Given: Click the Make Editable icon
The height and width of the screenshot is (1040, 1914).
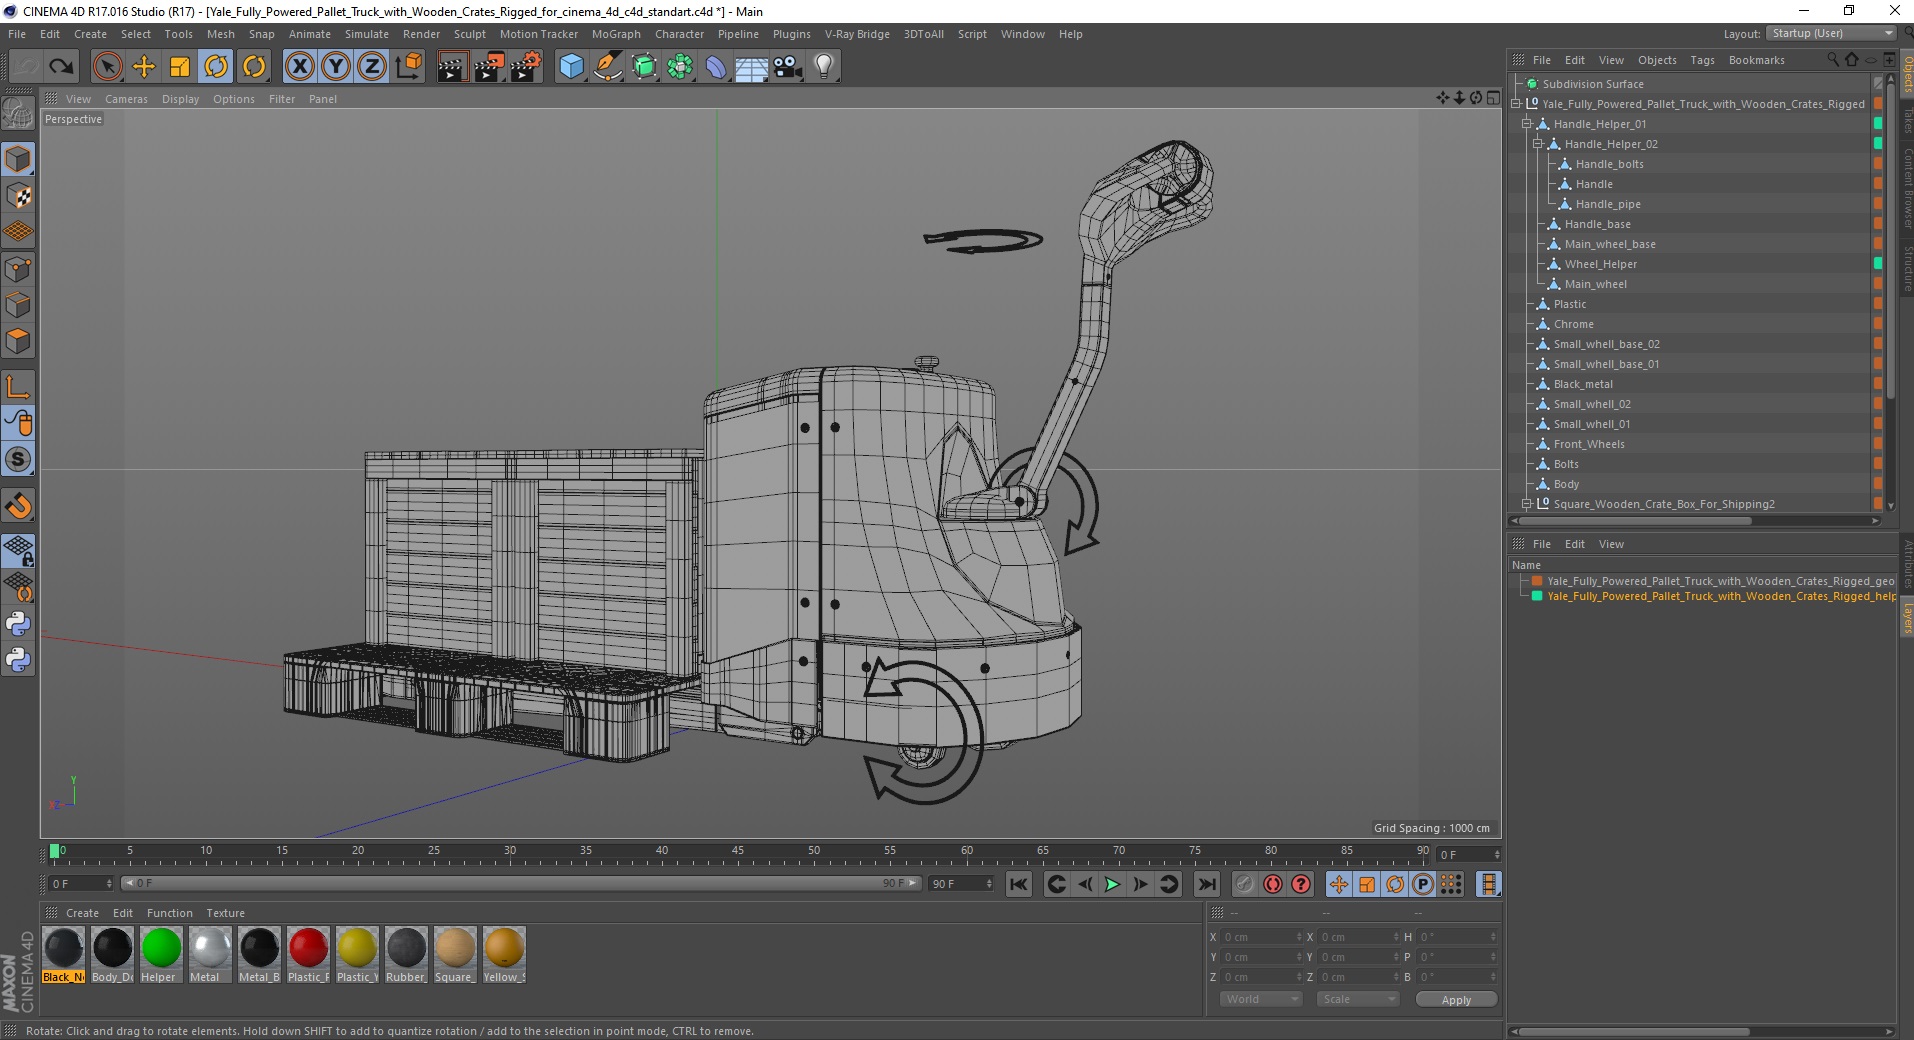Looking at the screenshot, I should (18, 115).
